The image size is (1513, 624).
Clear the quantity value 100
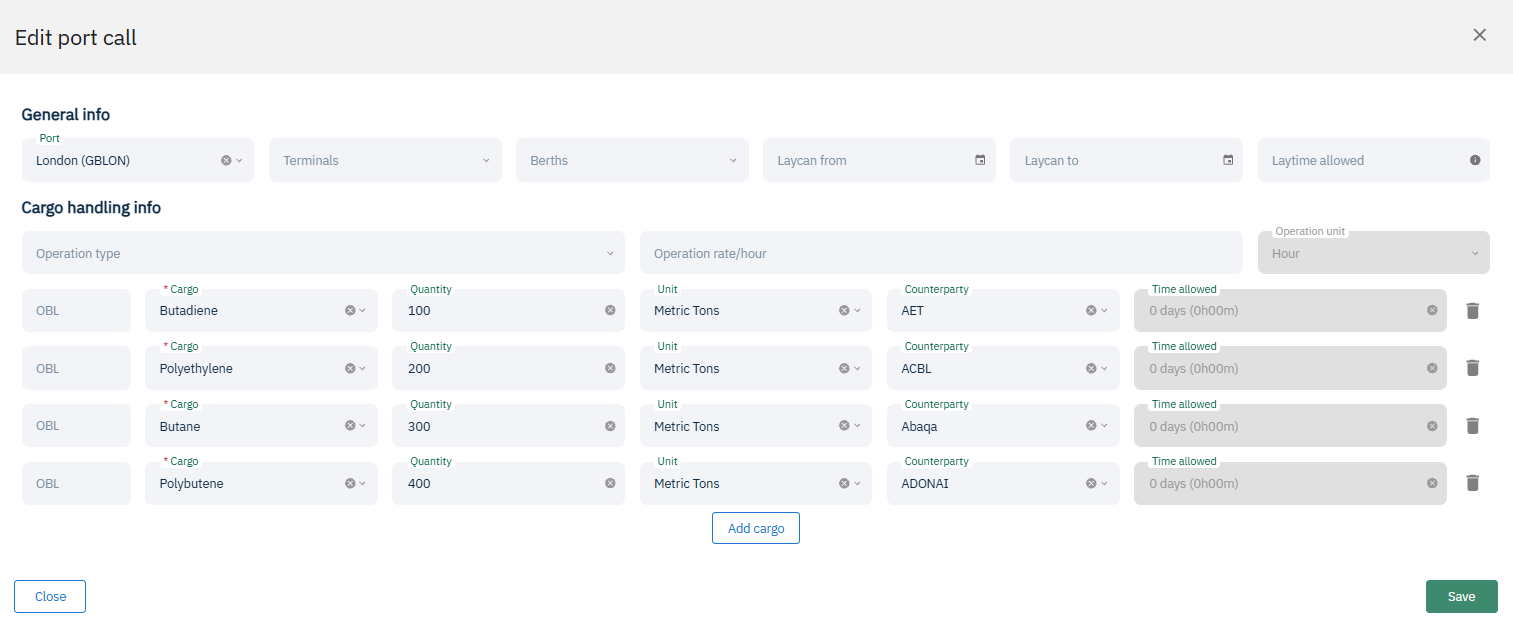[610, 310]
